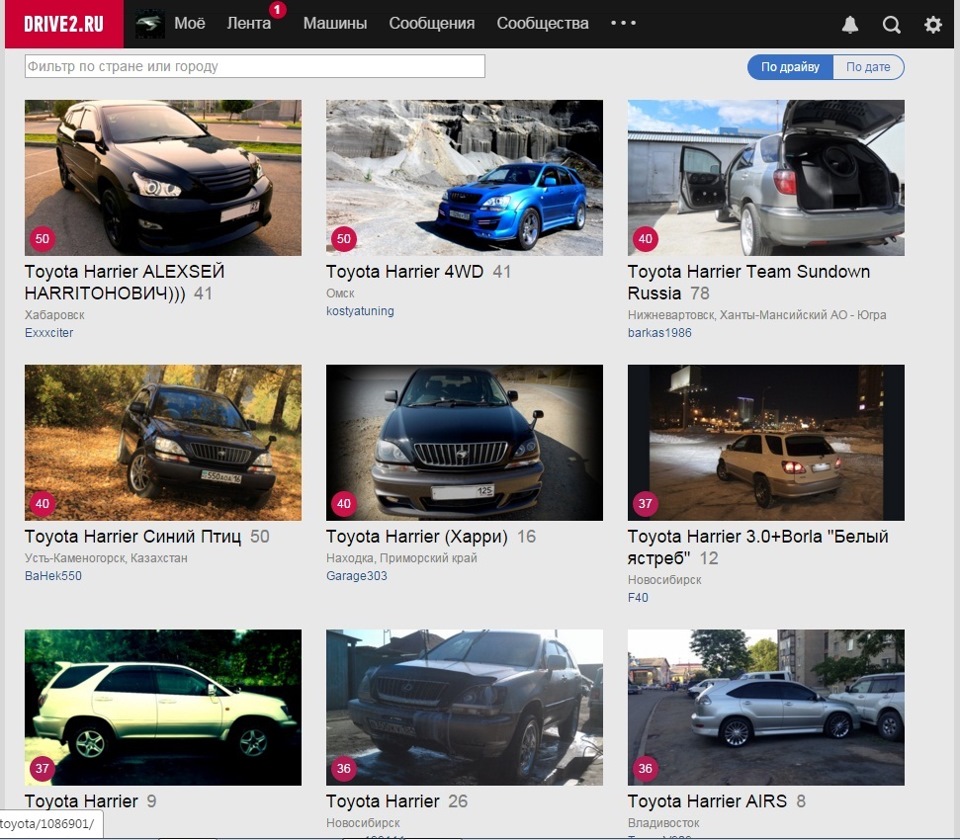Screen dimensions: 960x840
Task: Visit user barkas1986 profile
Action: (x=659, y=332)
